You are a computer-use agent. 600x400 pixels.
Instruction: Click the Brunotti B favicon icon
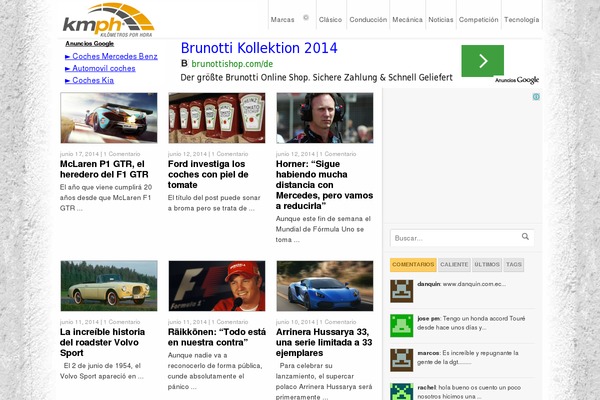pyautogui.click(x=184, y=63)
